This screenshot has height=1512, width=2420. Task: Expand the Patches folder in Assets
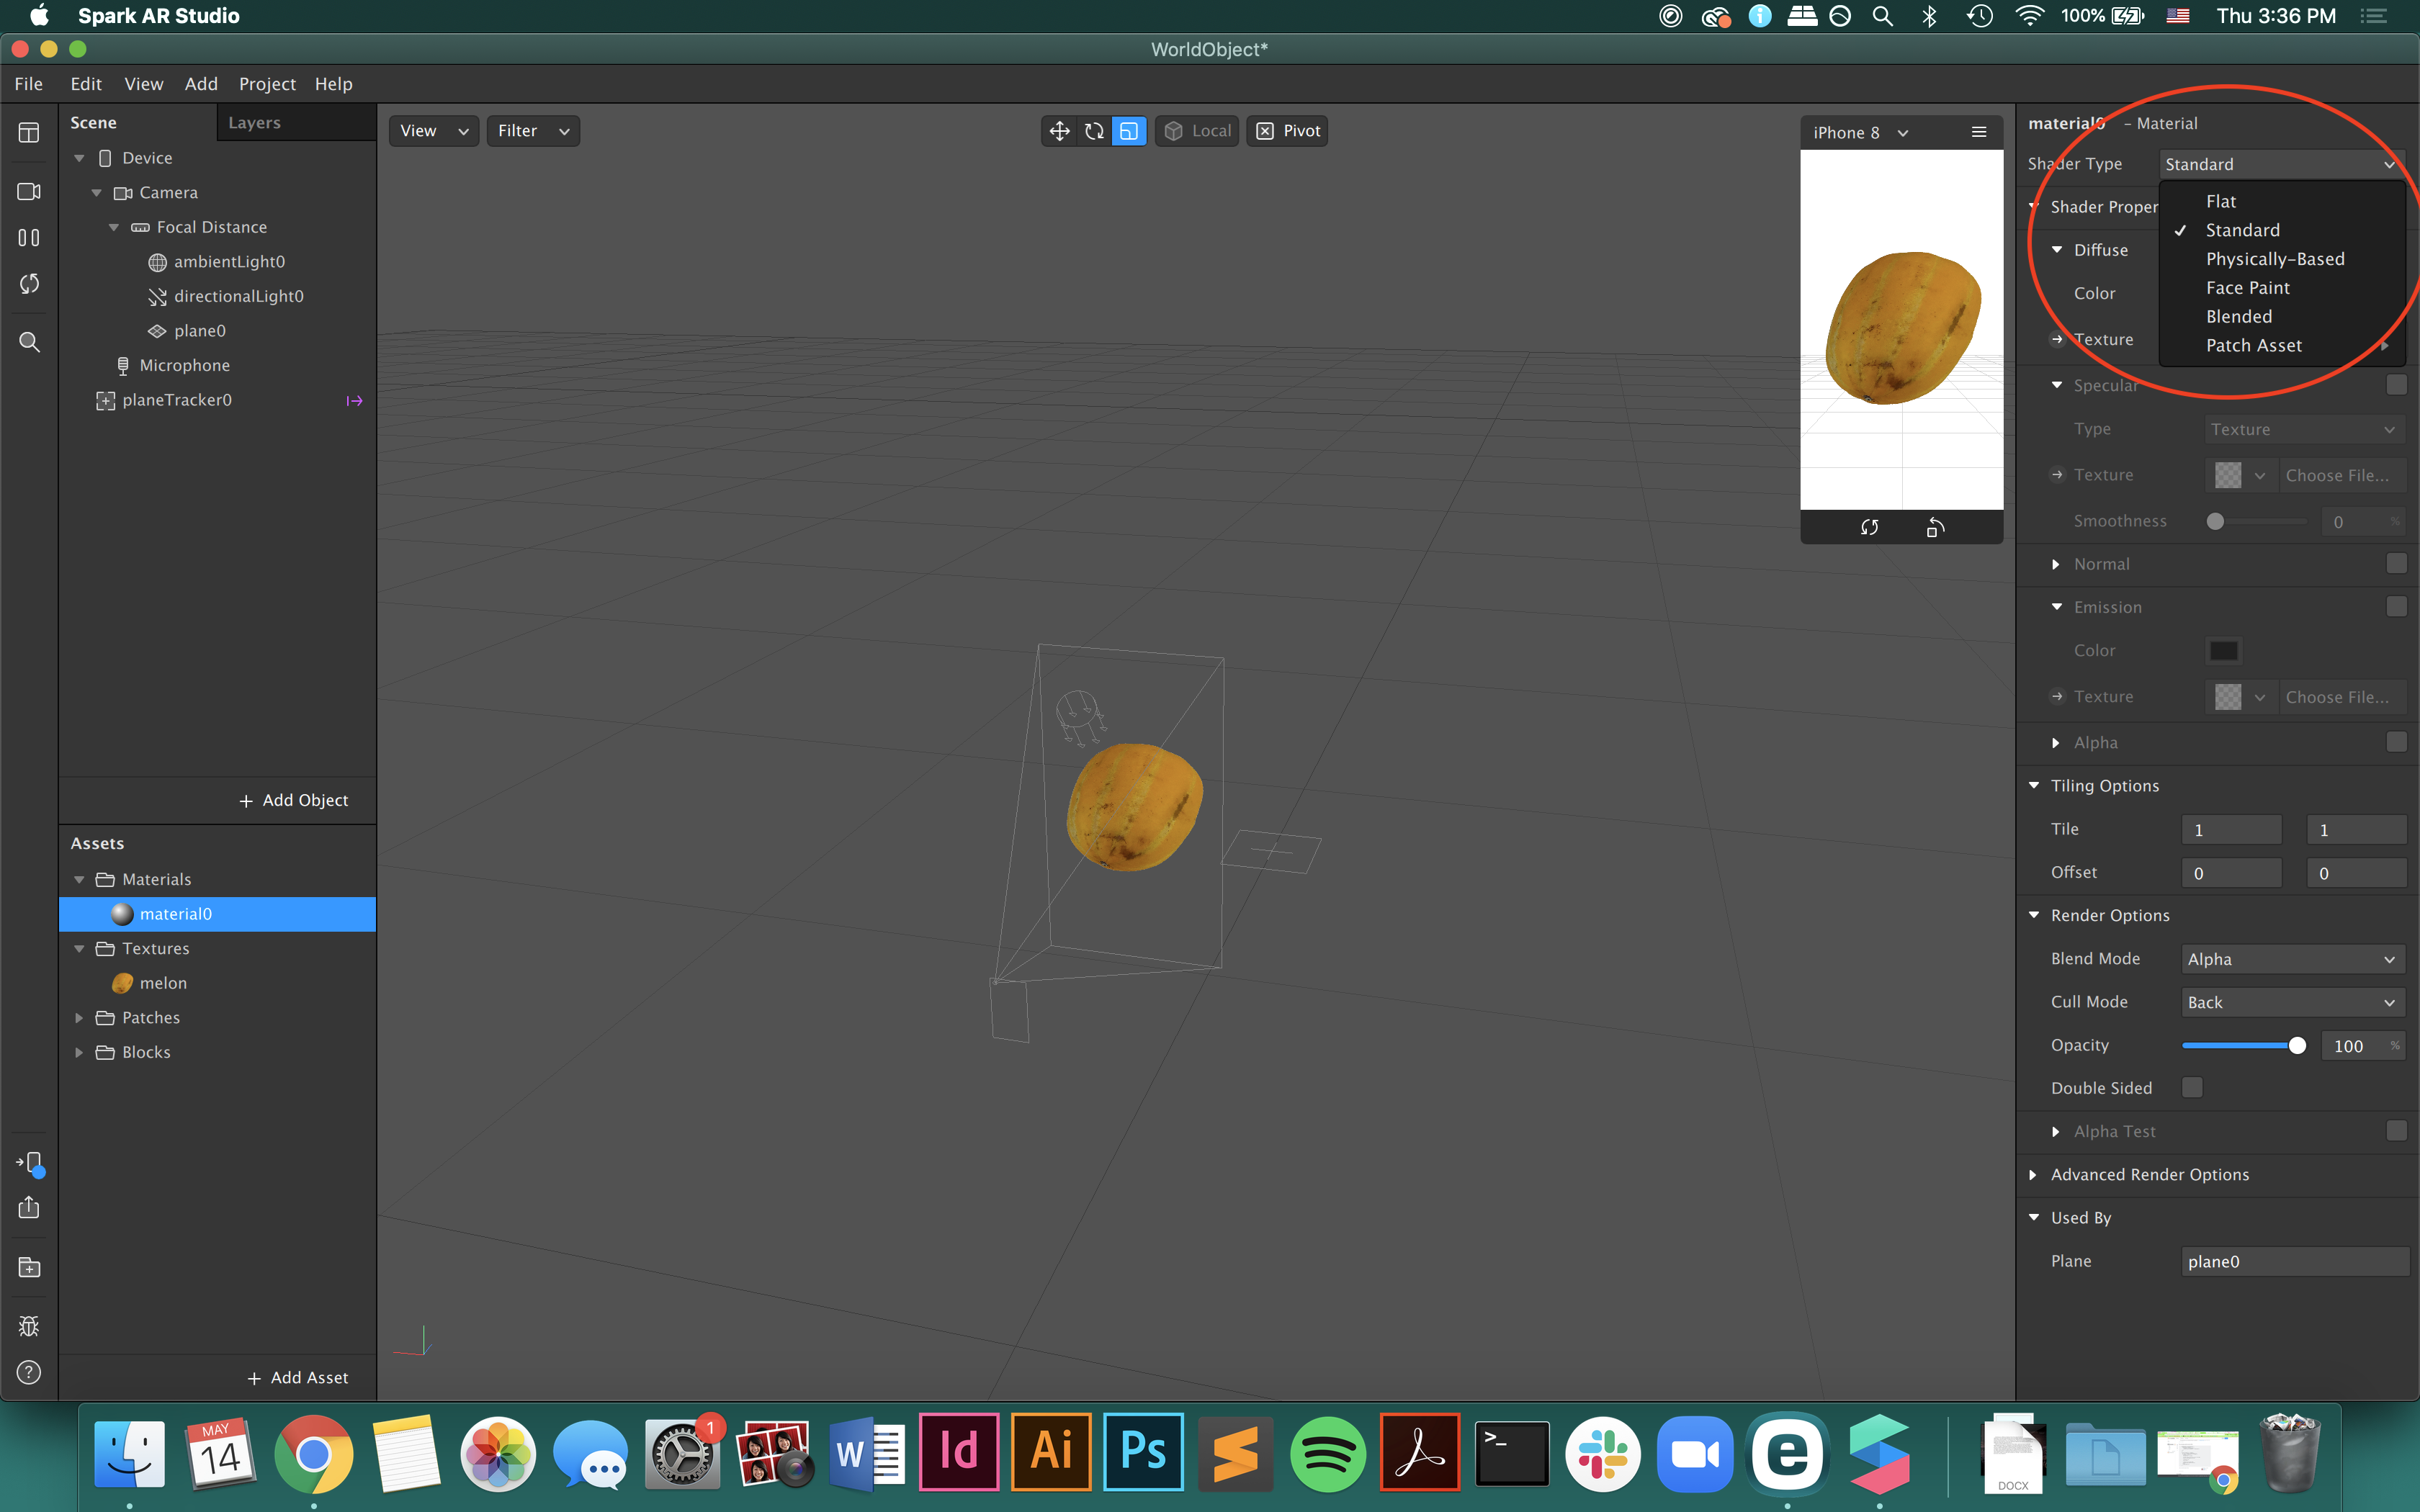pos(80,1017)
